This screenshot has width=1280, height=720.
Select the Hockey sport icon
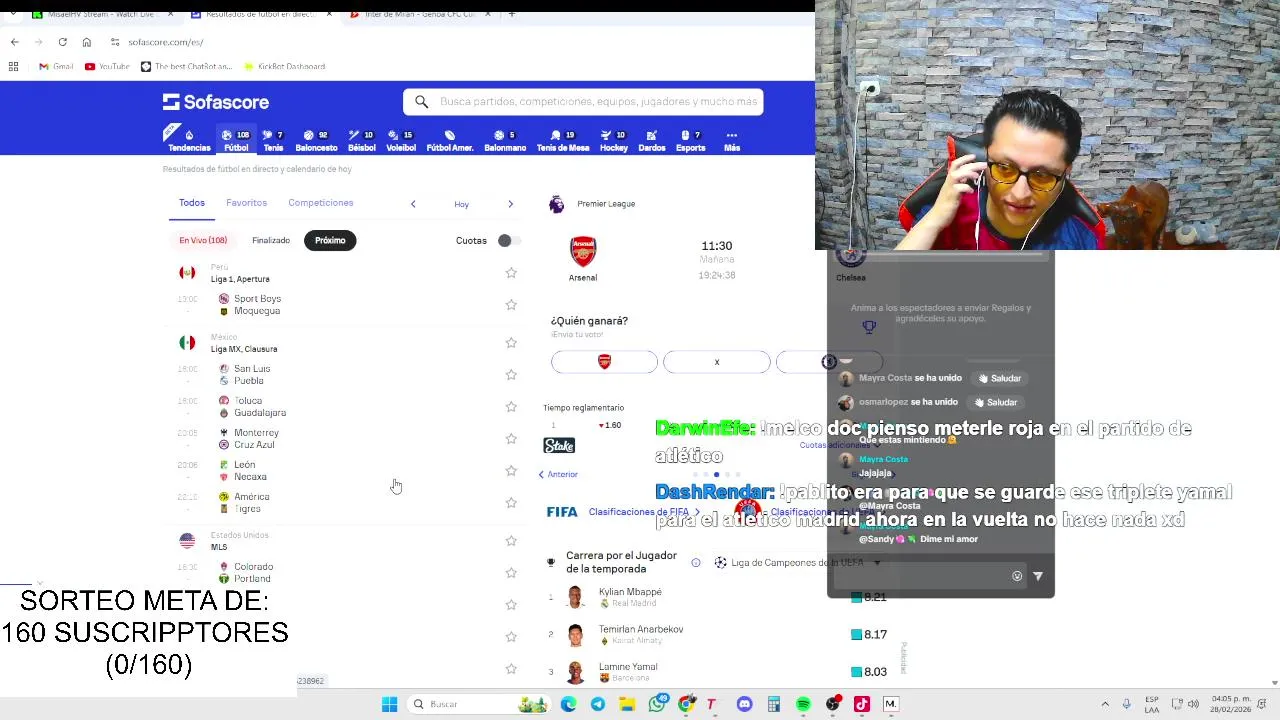coord(614,140)
